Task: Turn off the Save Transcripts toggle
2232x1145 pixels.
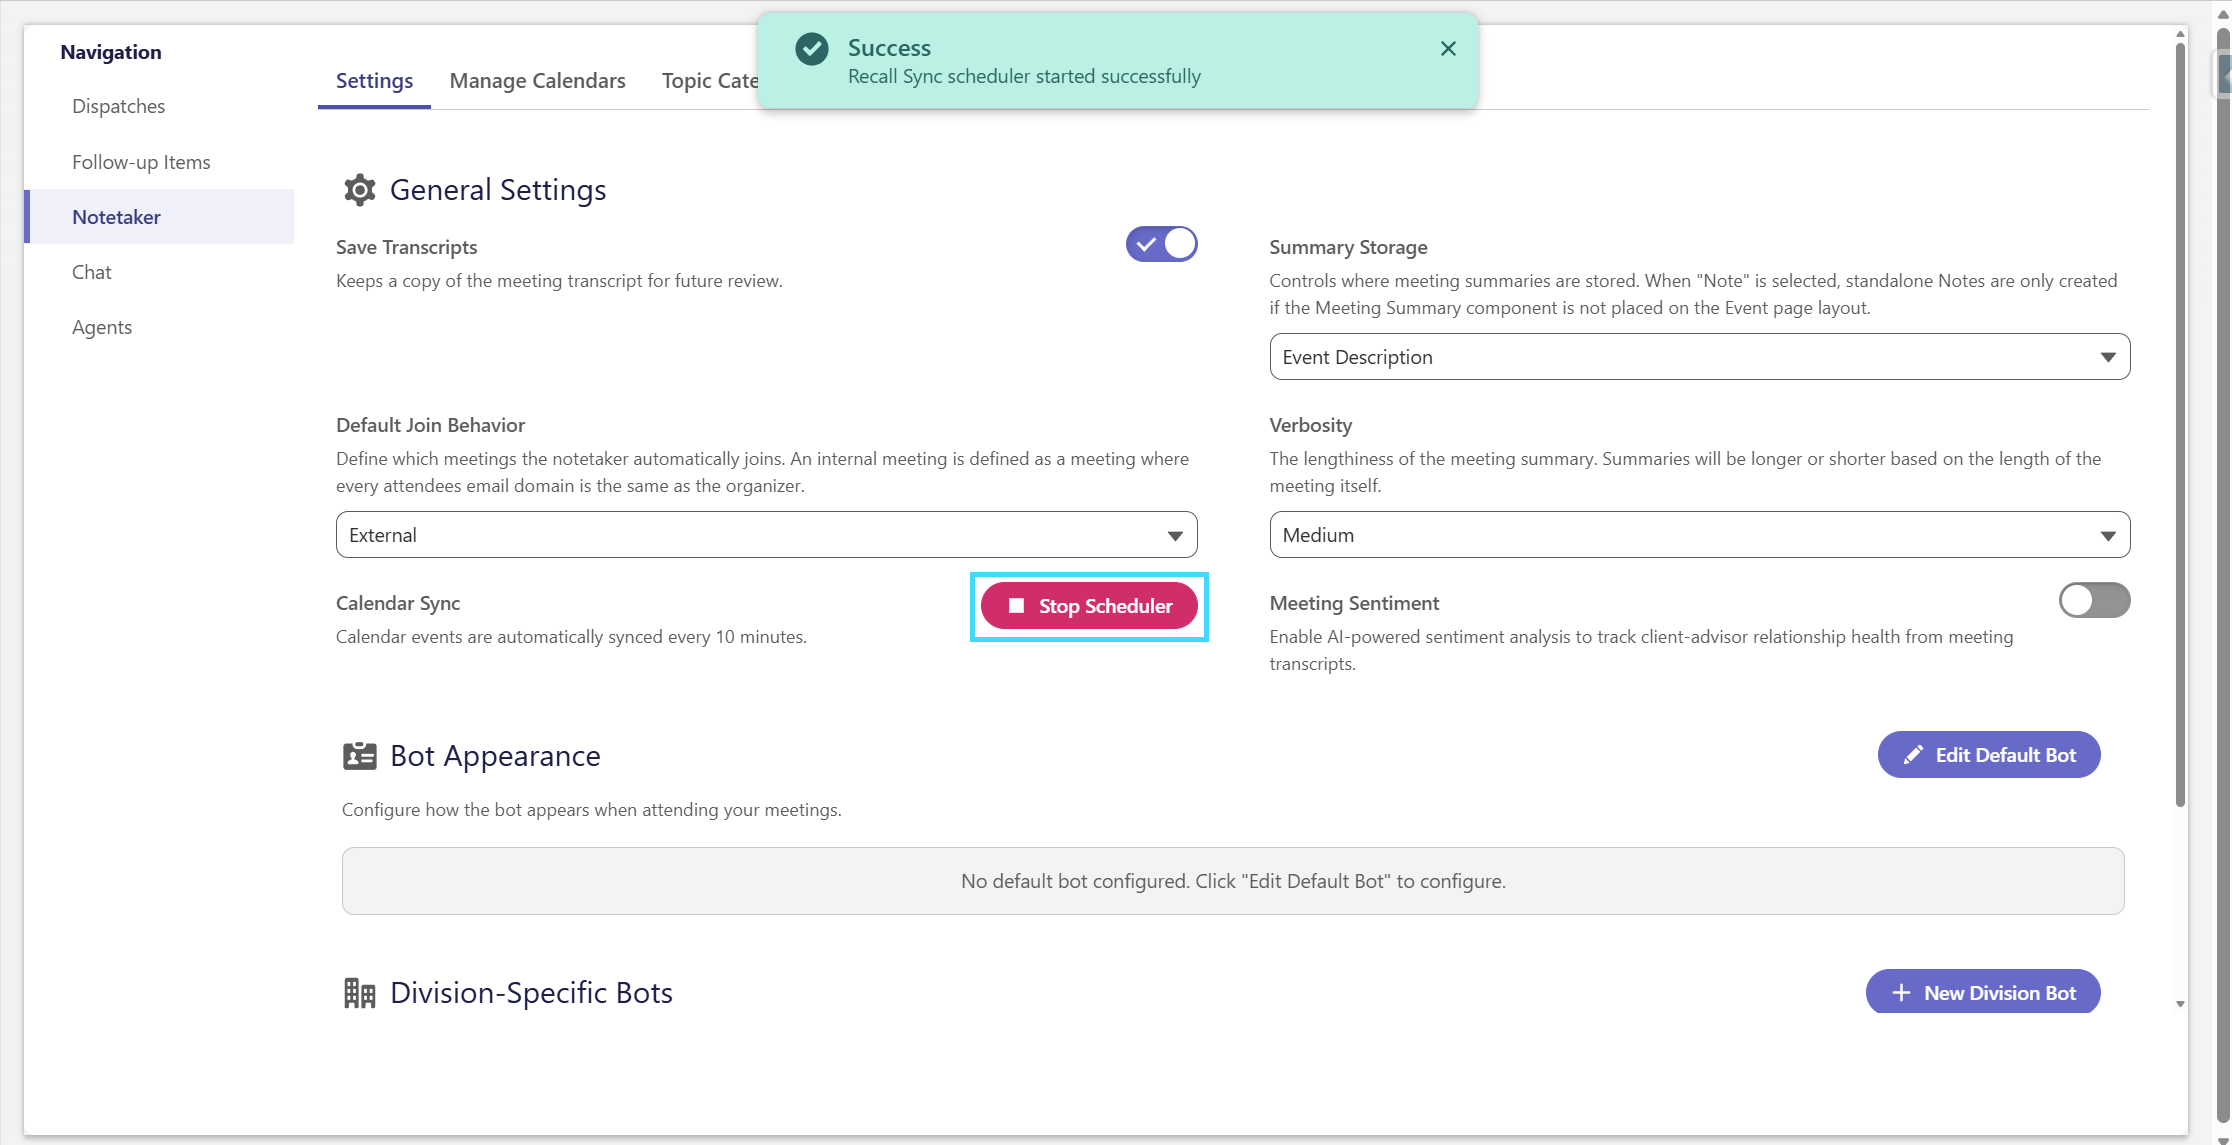Action: click(x=1161, y=244)
